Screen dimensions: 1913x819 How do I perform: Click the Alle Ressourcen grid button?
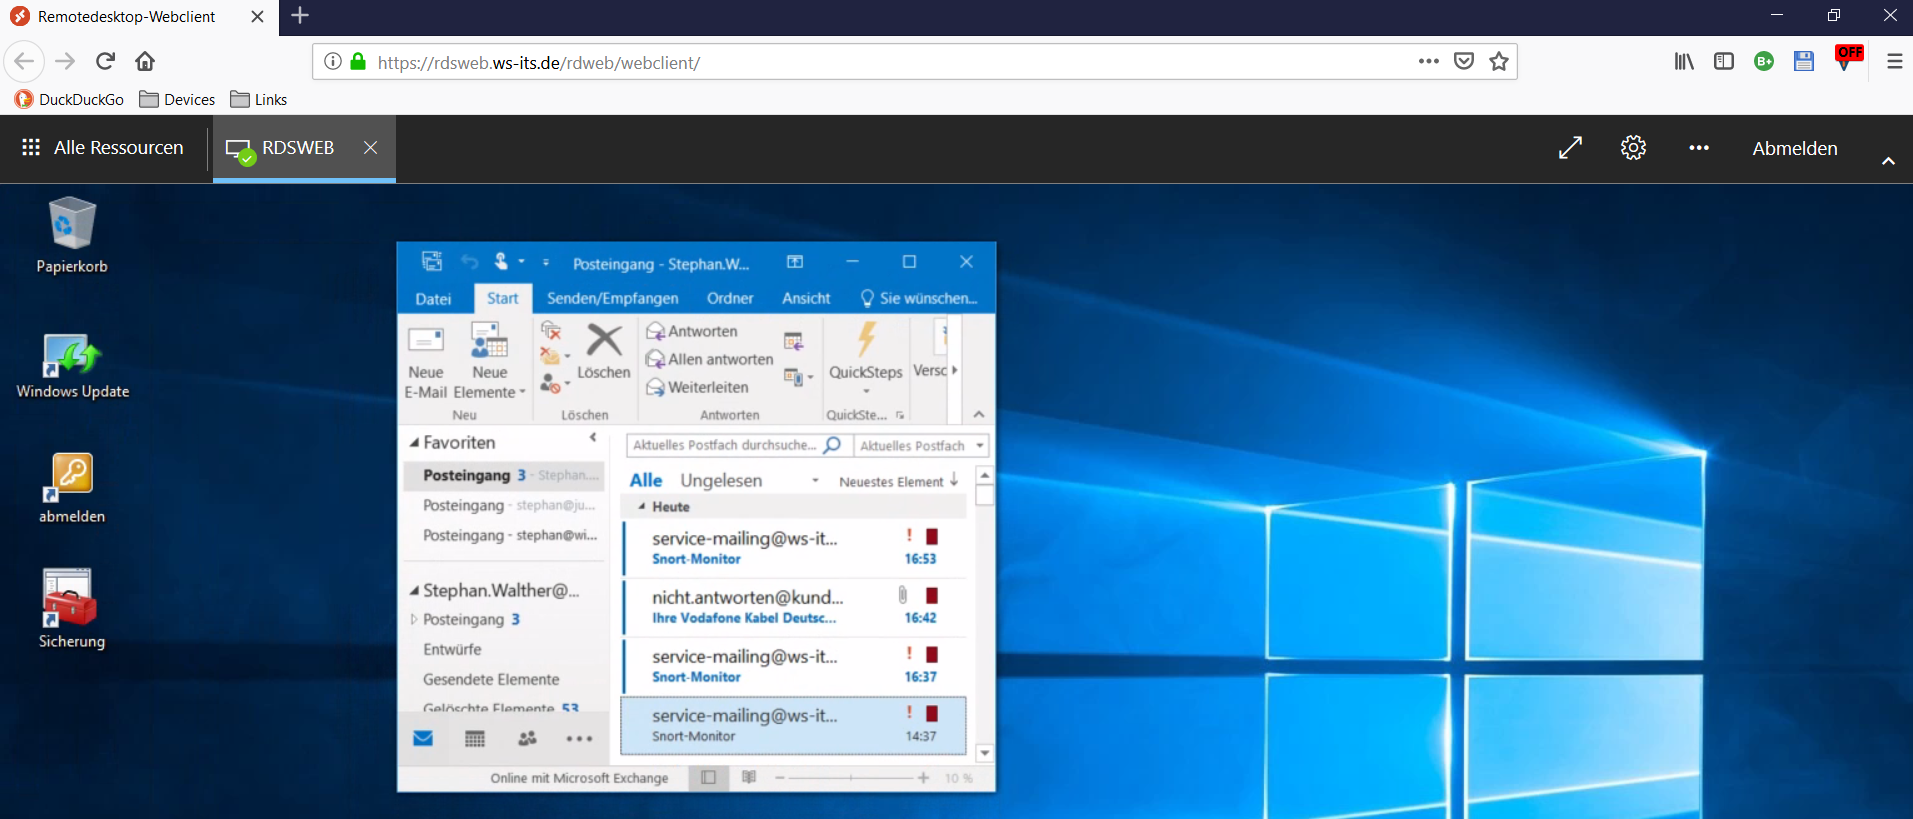pyautogui.click(x=102, y=148)
